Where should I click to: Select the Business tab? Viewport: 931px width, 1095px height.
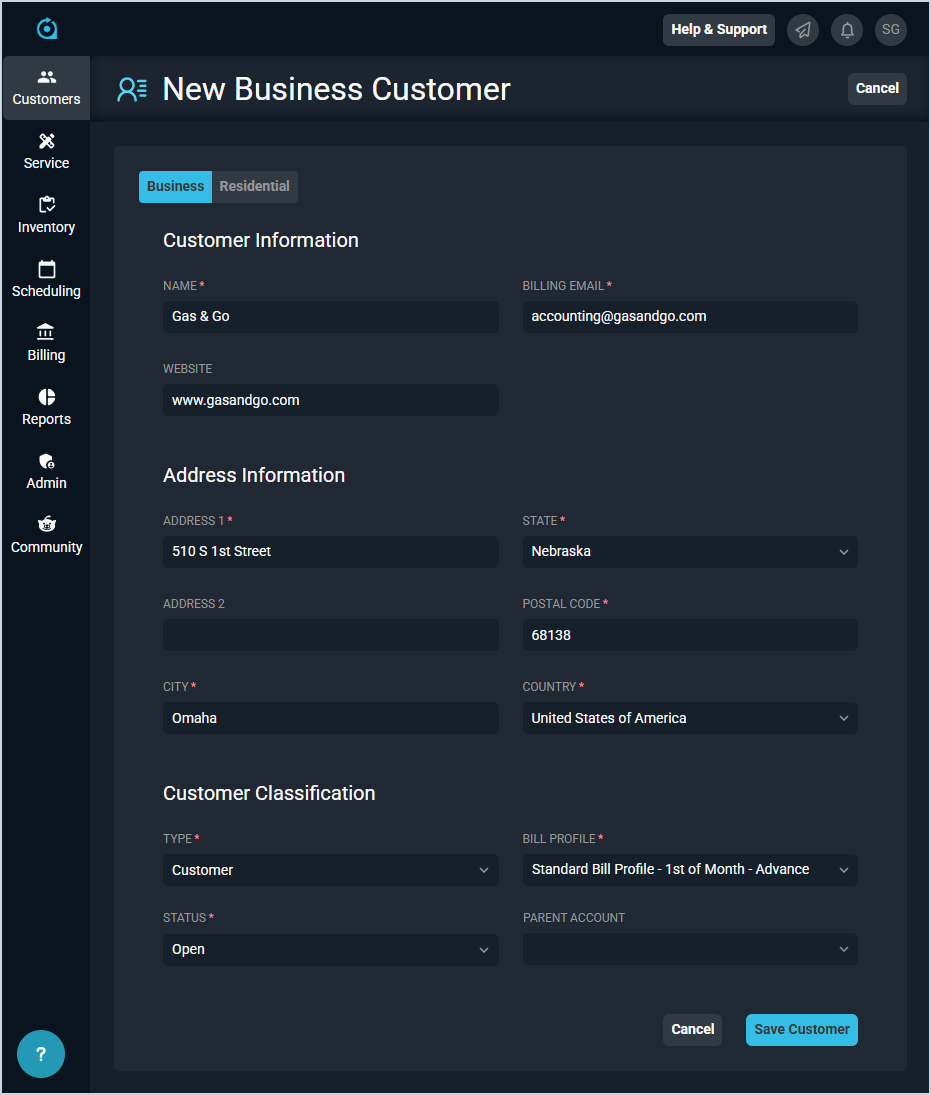coord(175,187)
